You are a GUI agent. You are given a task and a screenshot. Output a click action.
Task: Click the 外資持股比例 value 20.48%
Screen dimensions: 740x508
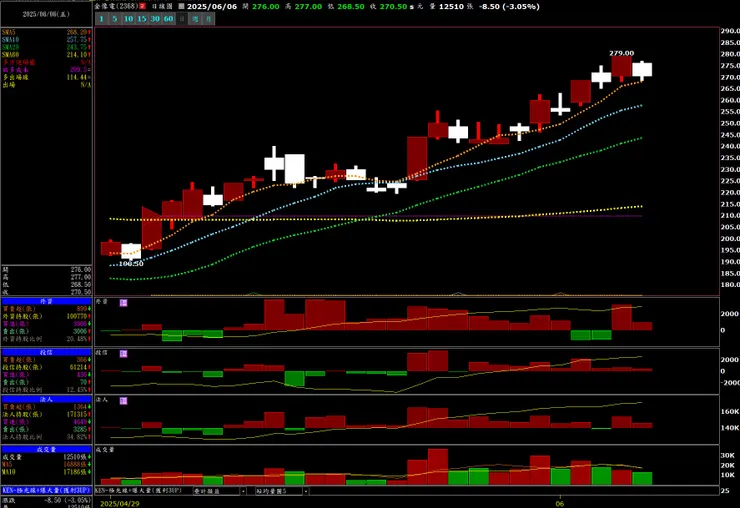pos(77,339)
